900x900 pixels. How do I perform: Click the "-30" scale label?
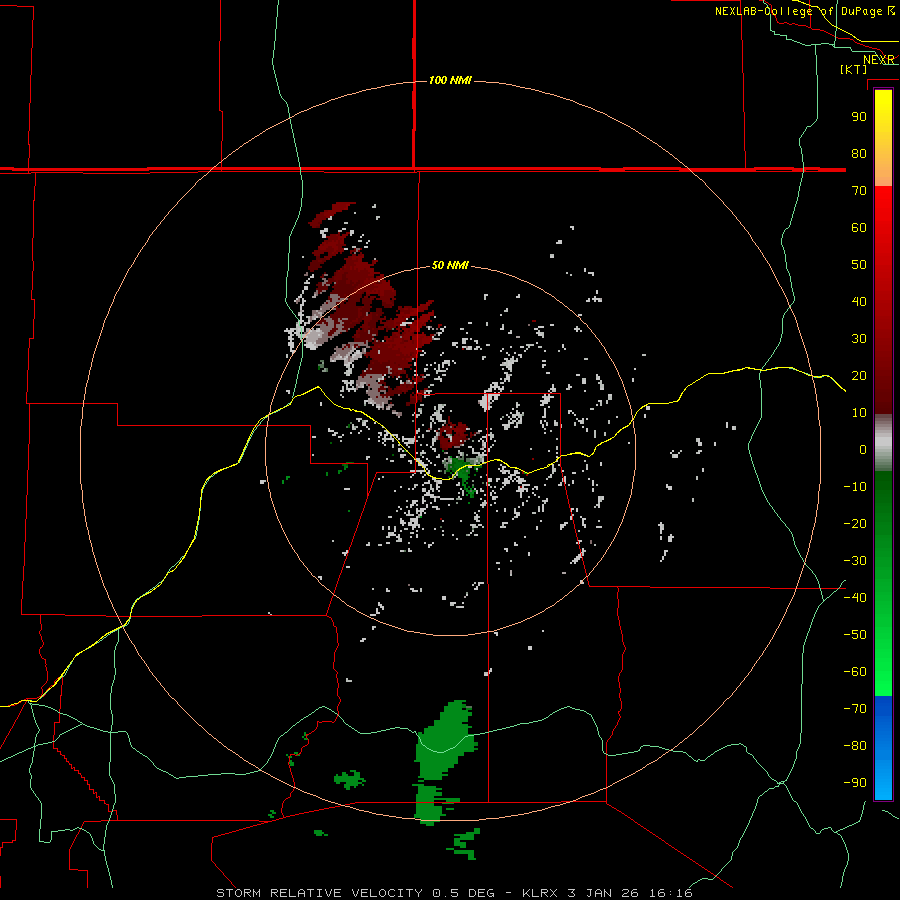[855, 561]
